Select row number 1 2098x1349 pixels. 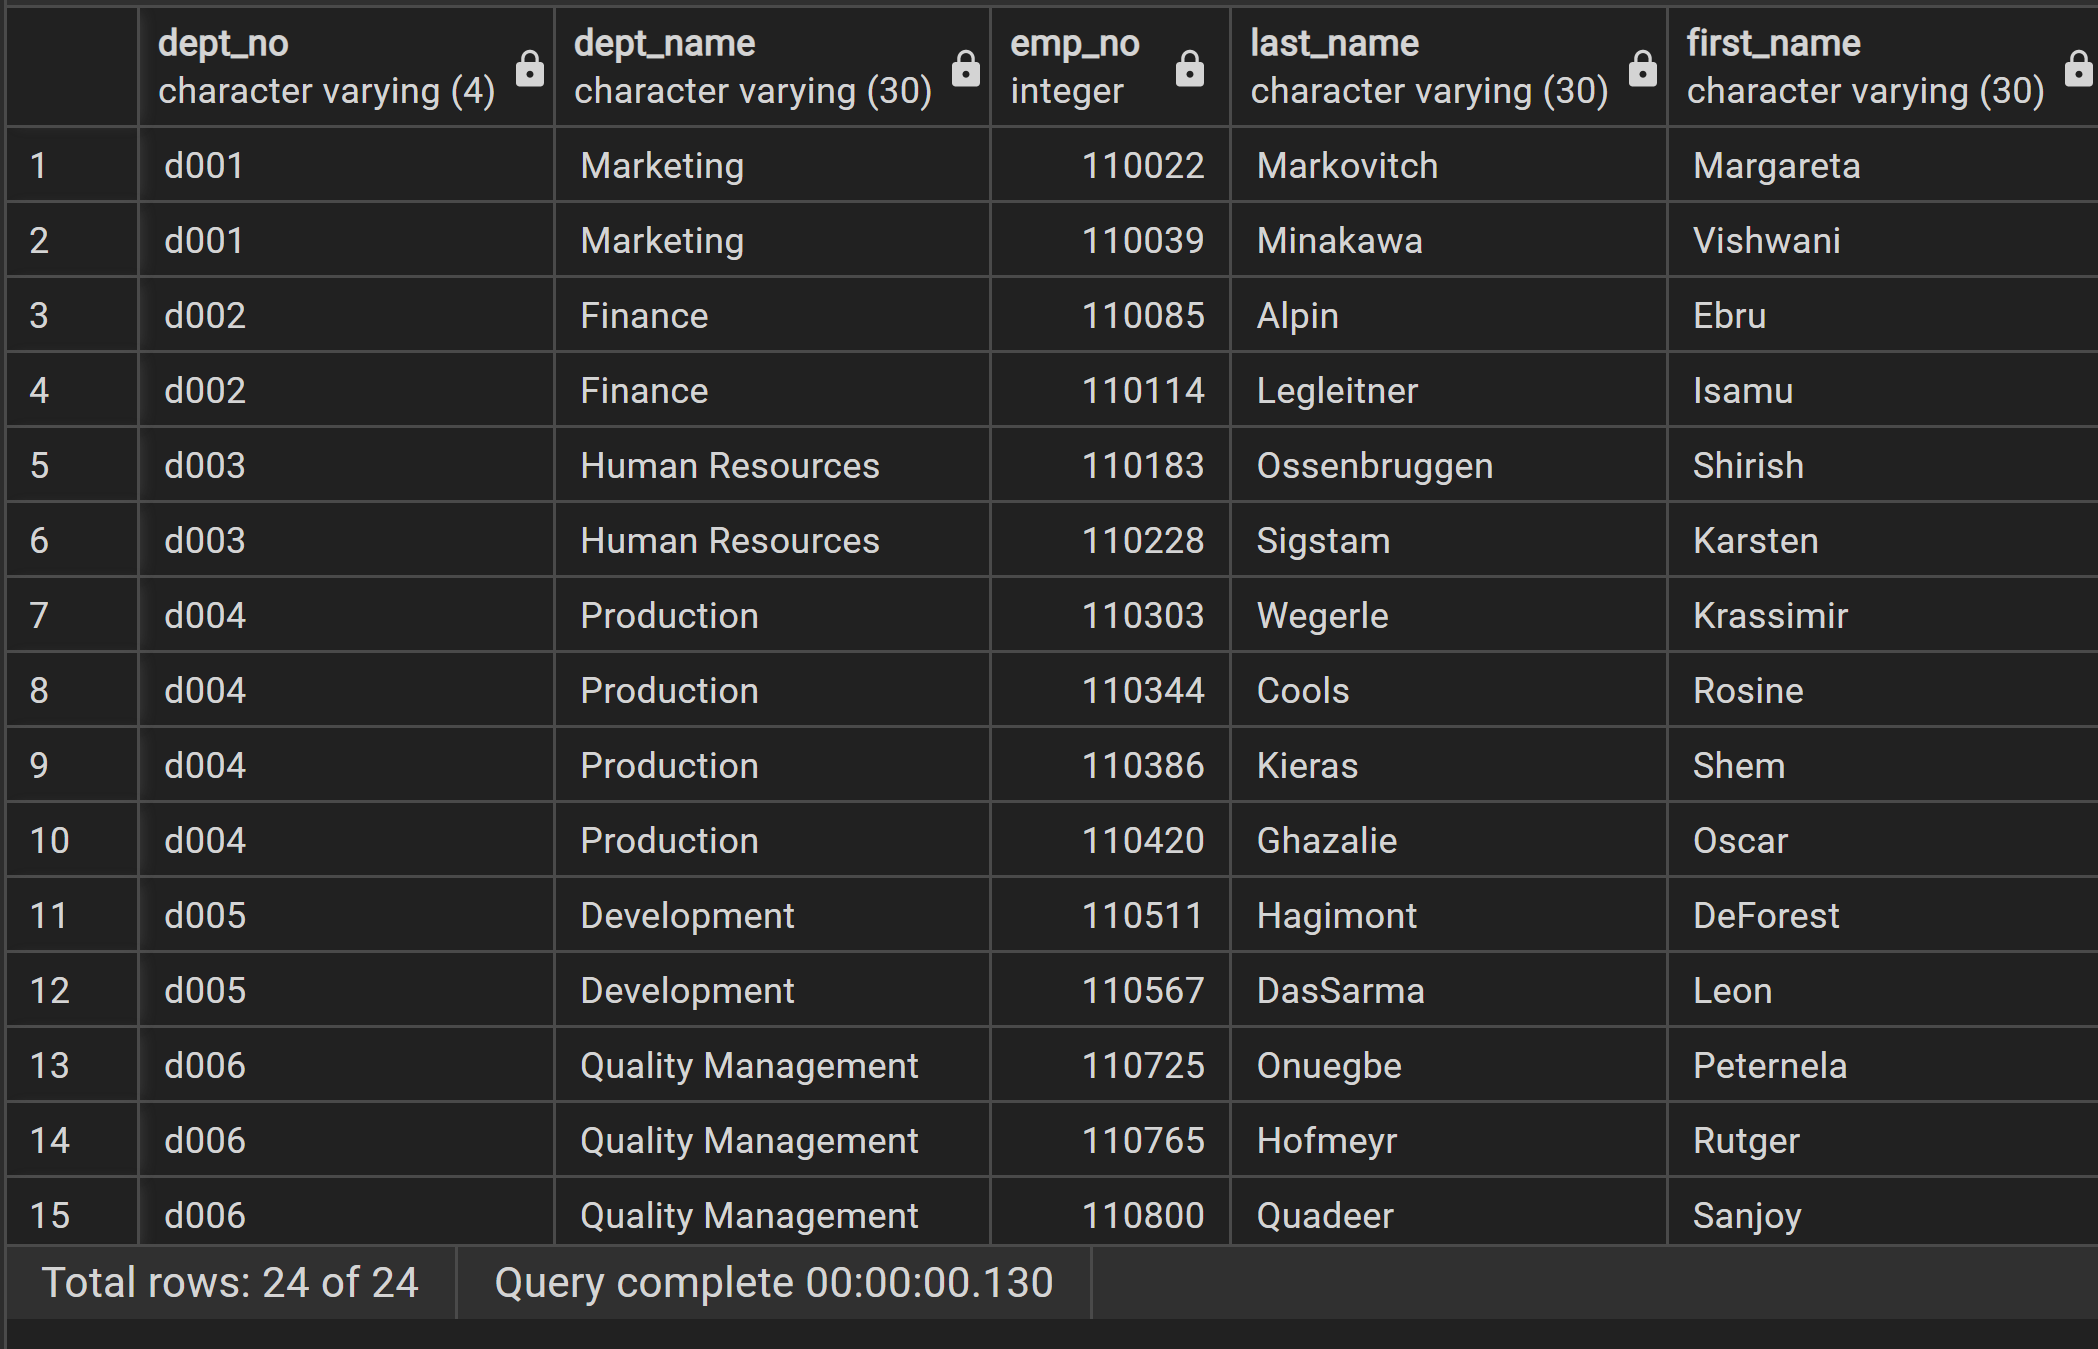coord(72,165)
